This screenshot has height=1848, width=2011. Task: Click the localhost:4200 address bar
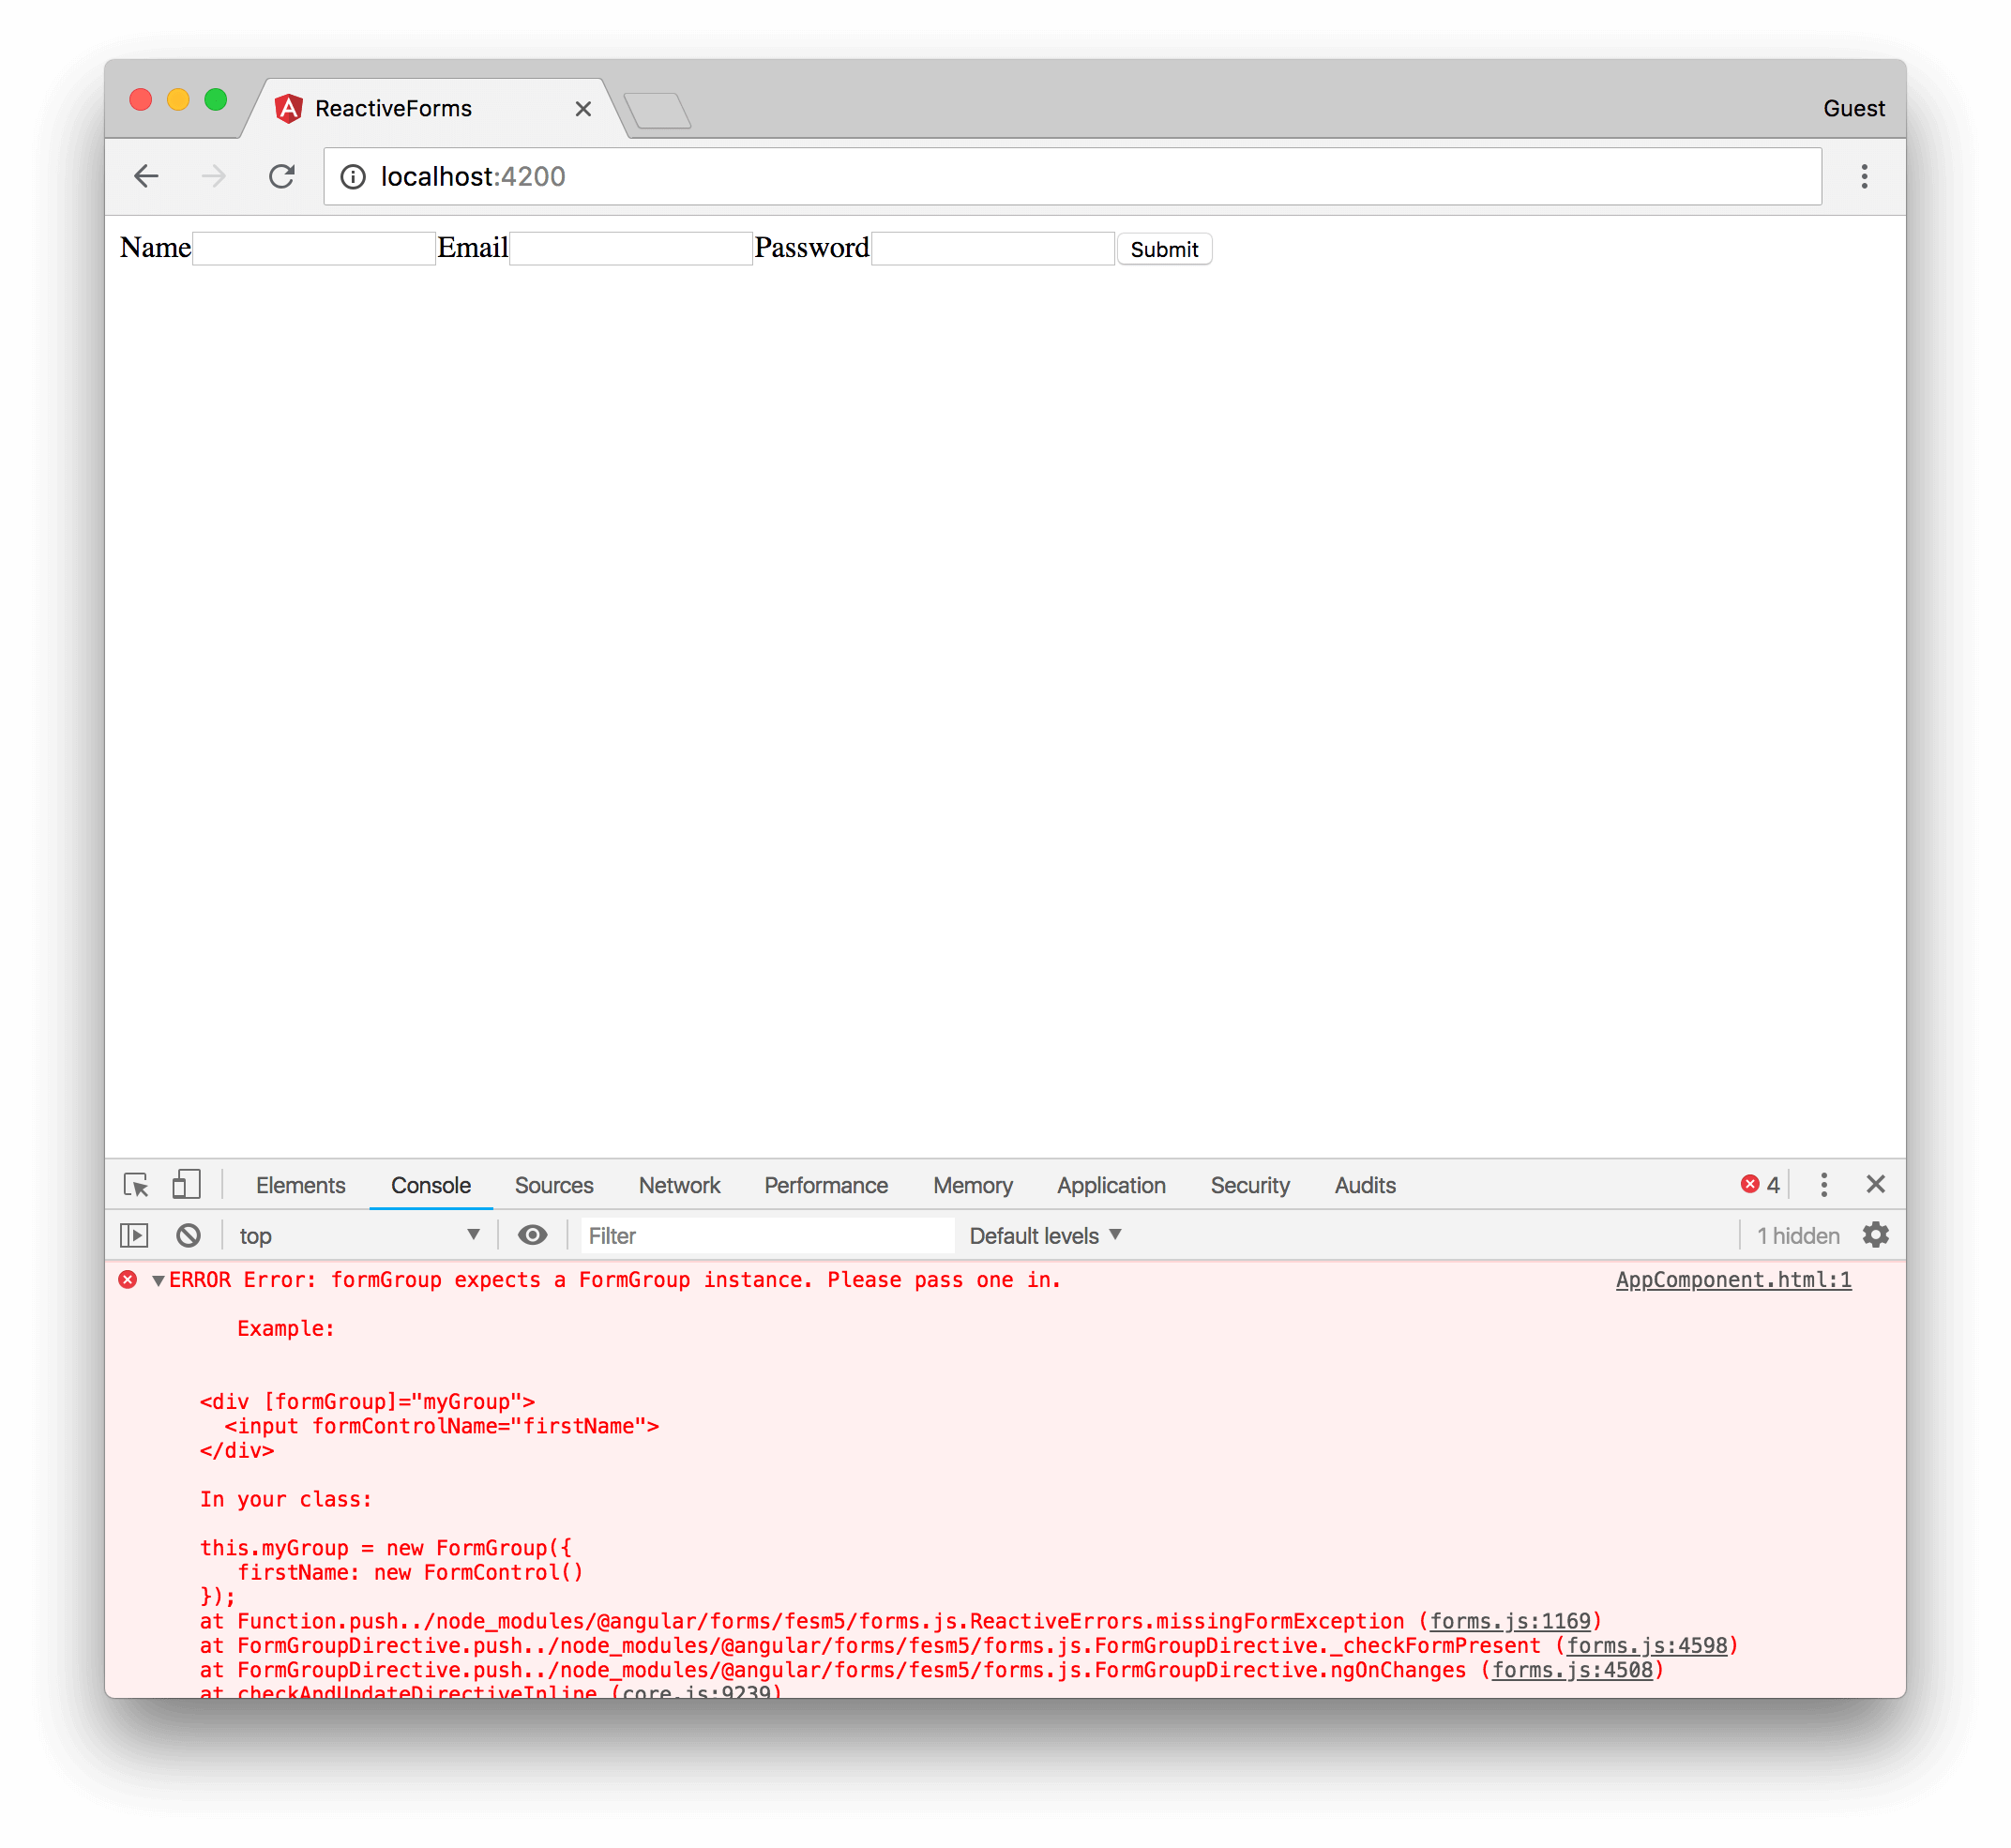pyautogui.click(x=1072, y=177)
